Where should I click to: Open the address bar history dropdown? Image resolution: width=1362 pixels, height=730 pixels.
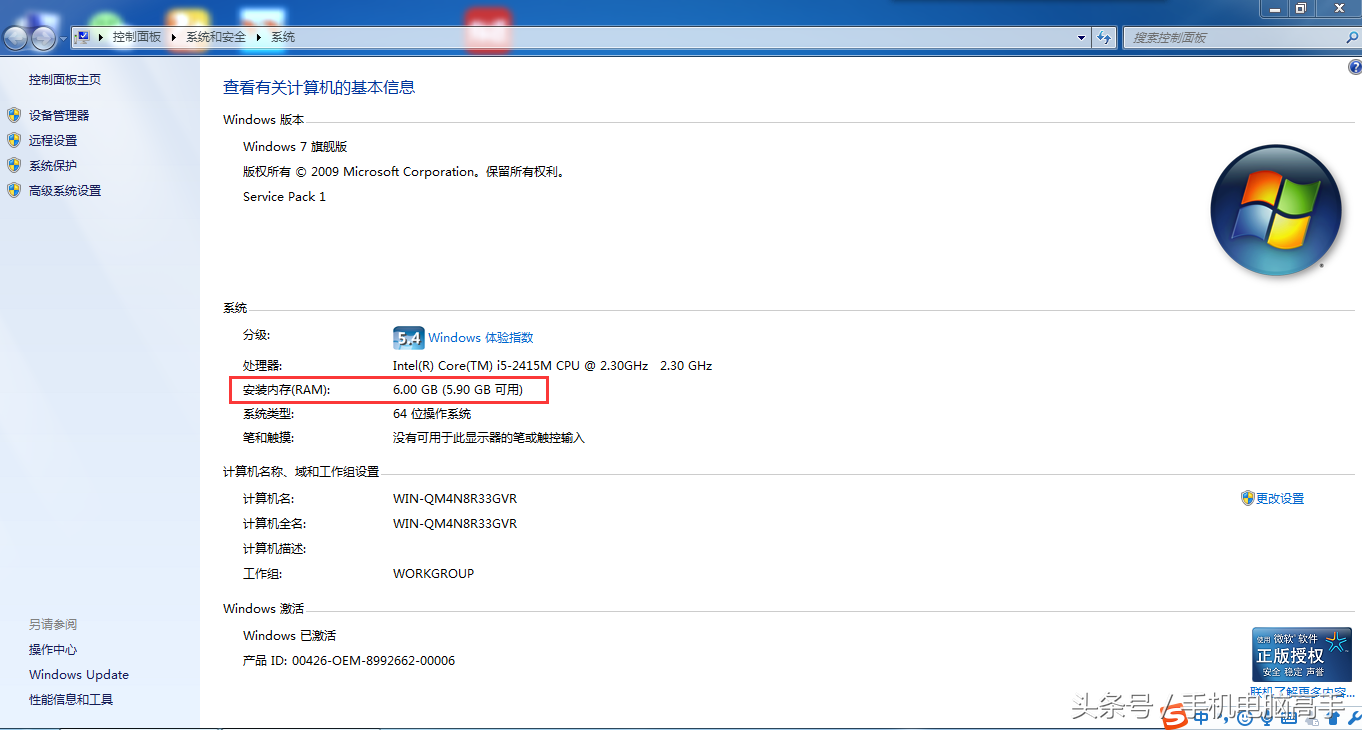point(1080,37)
